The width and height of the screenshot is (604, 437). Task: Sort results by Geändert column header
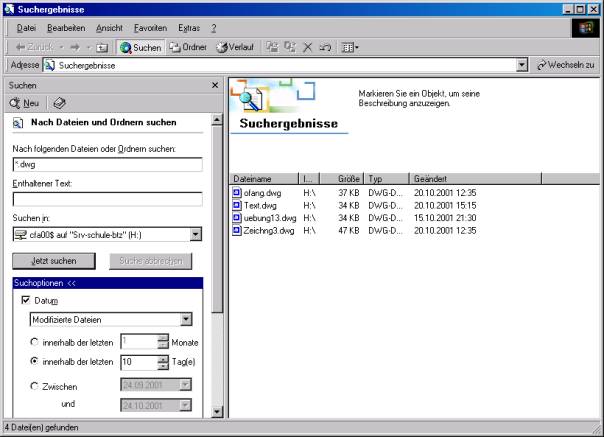(475, 179)
